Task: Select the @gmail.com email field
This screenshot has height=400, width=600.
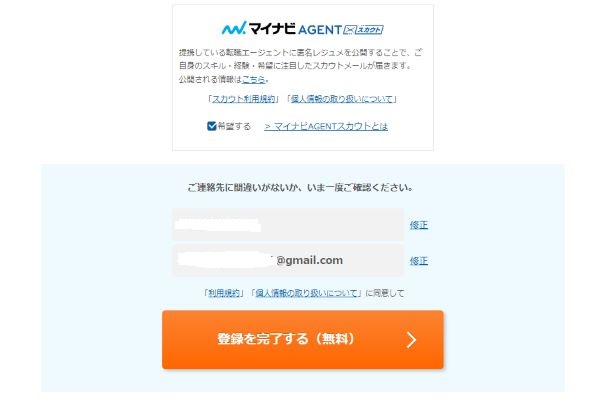Action: pos(288,260)
